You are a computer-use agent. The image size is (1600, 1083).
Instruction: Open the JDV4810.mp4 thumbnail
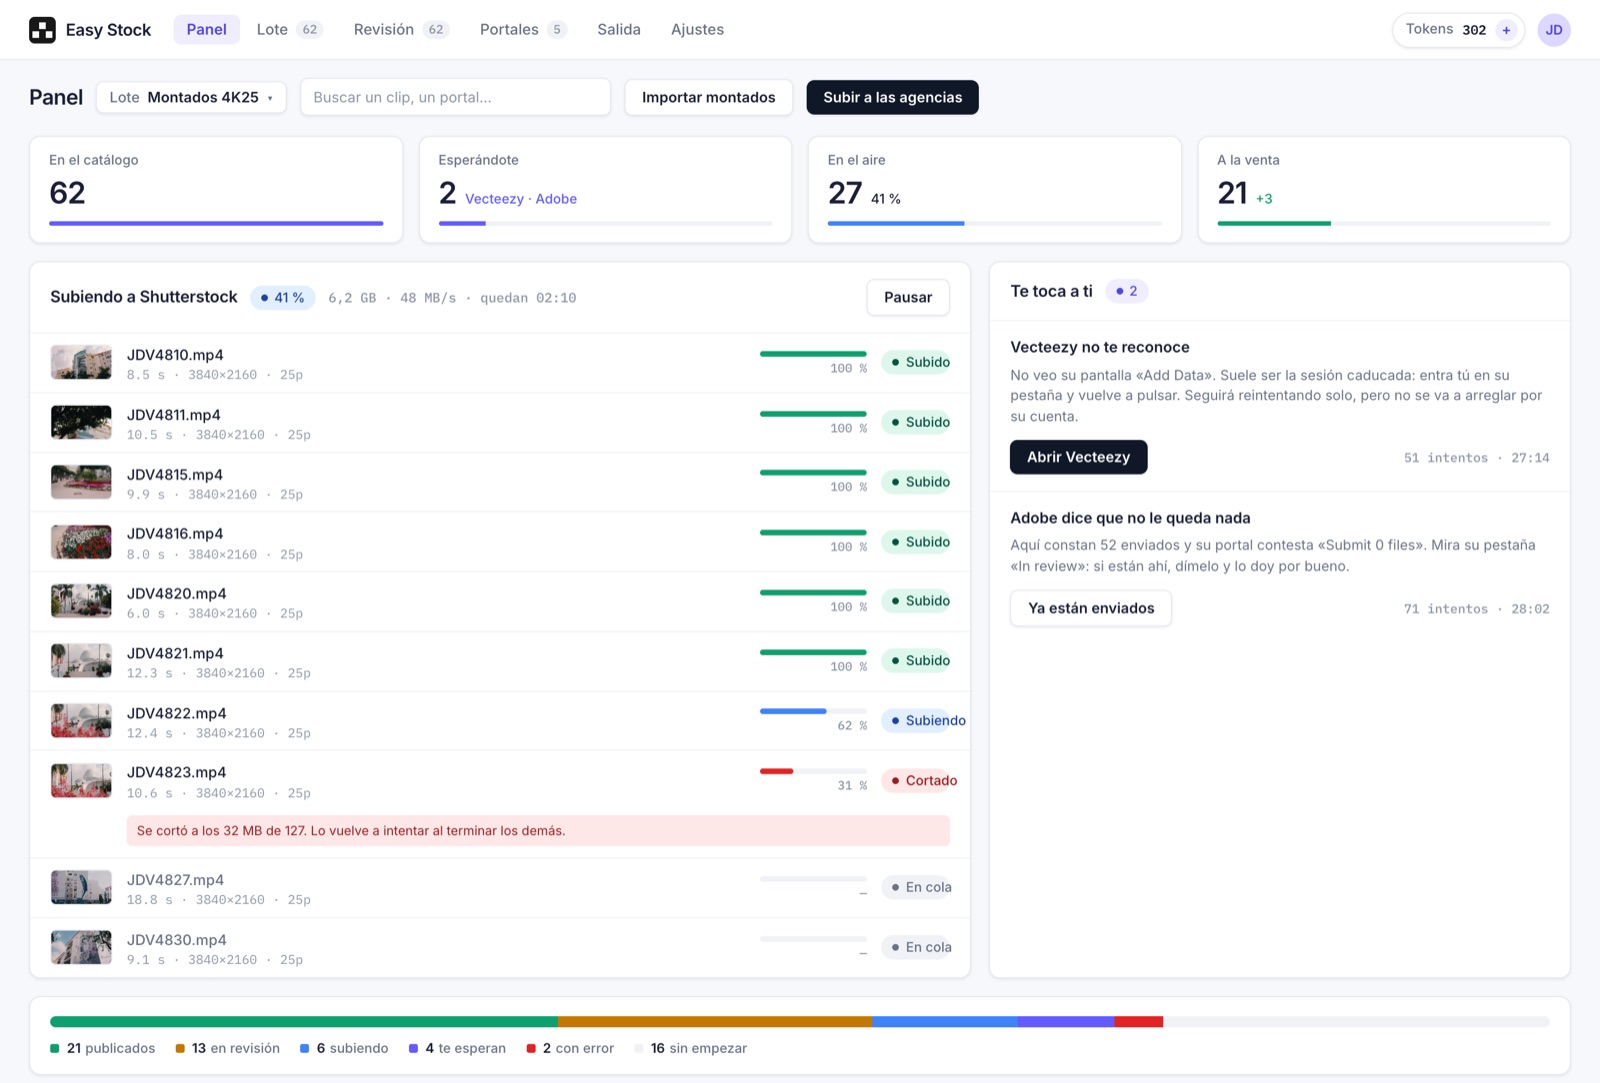click(81, 362)
